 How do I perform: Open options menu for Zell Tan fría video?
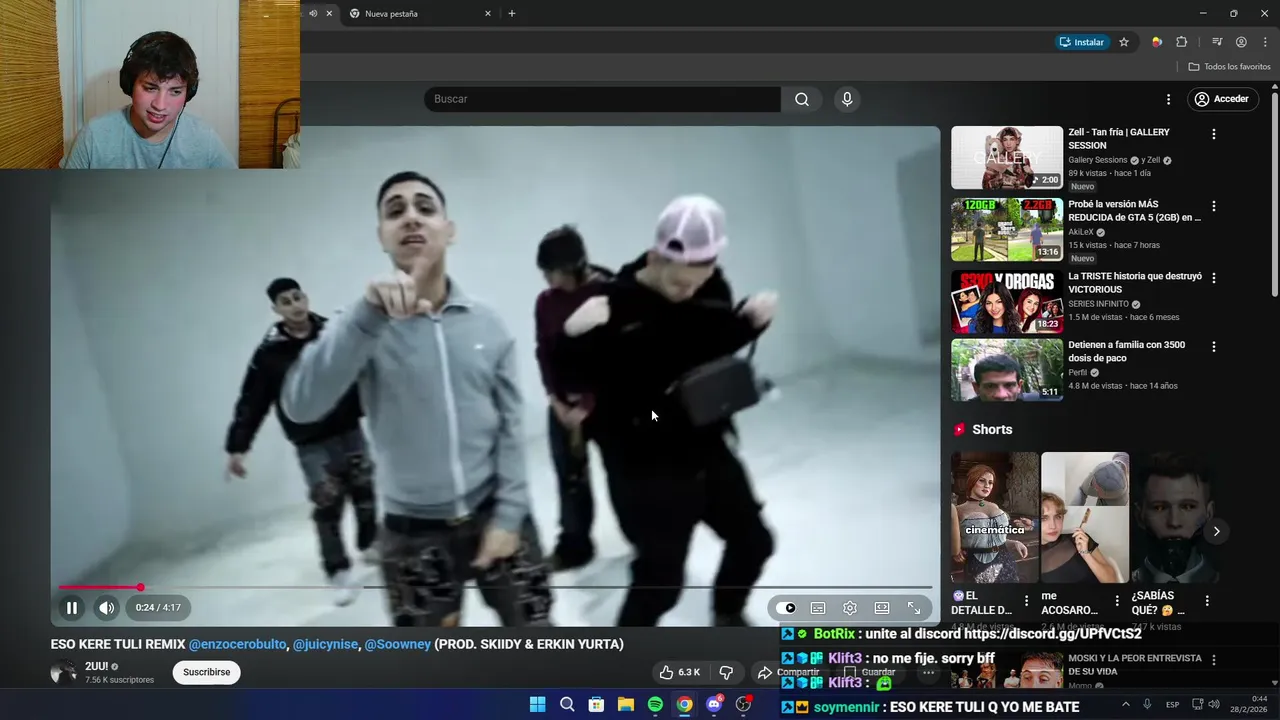1214,134
